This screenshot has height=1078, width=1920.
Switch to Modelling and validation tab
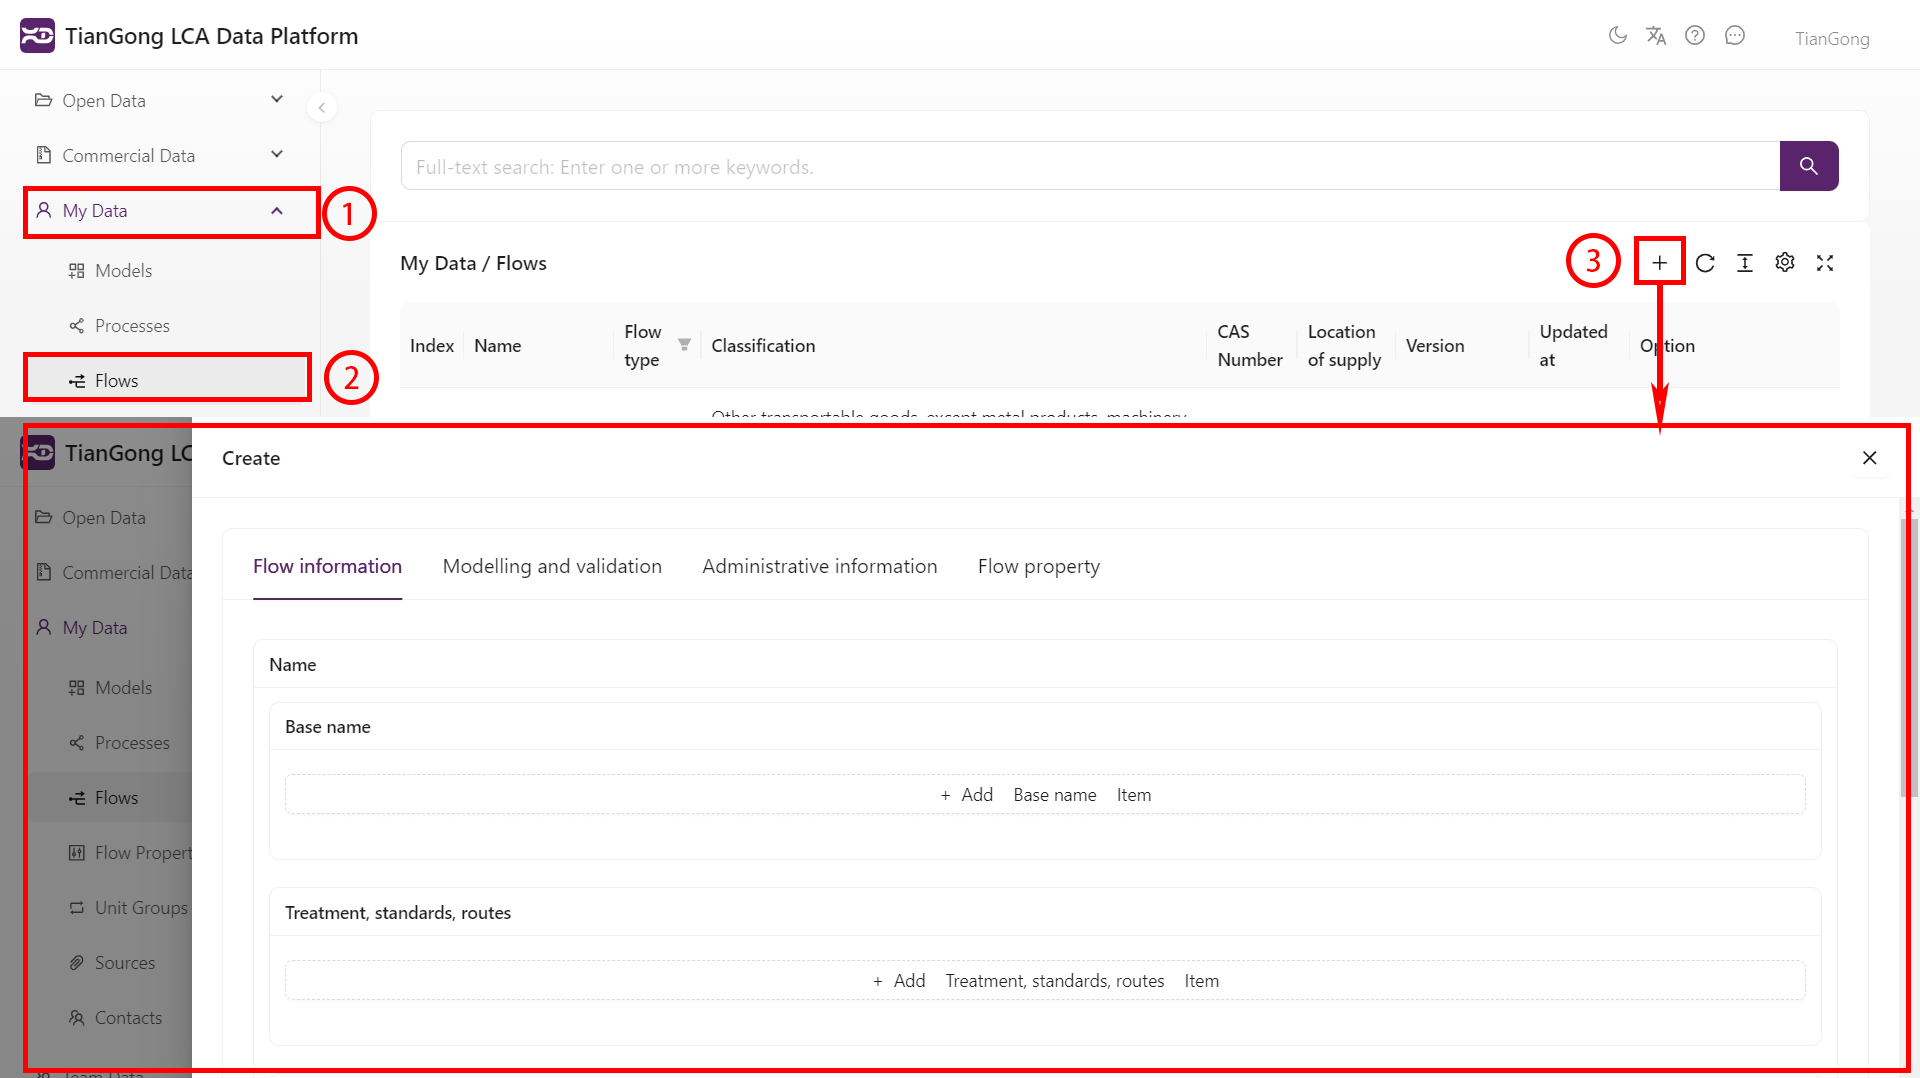coord(552,567)
